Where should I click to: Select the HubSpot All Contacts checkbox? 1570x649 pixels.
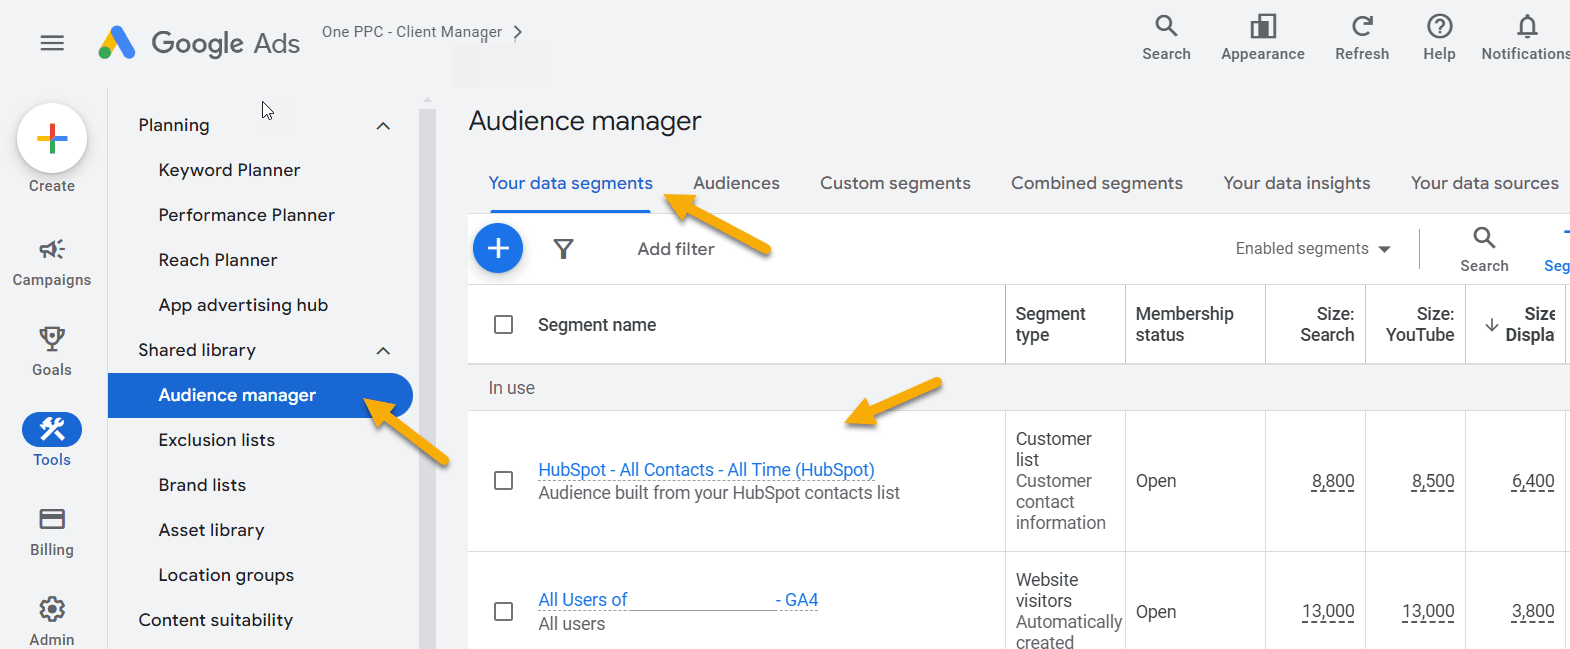[x=504, y=481]
